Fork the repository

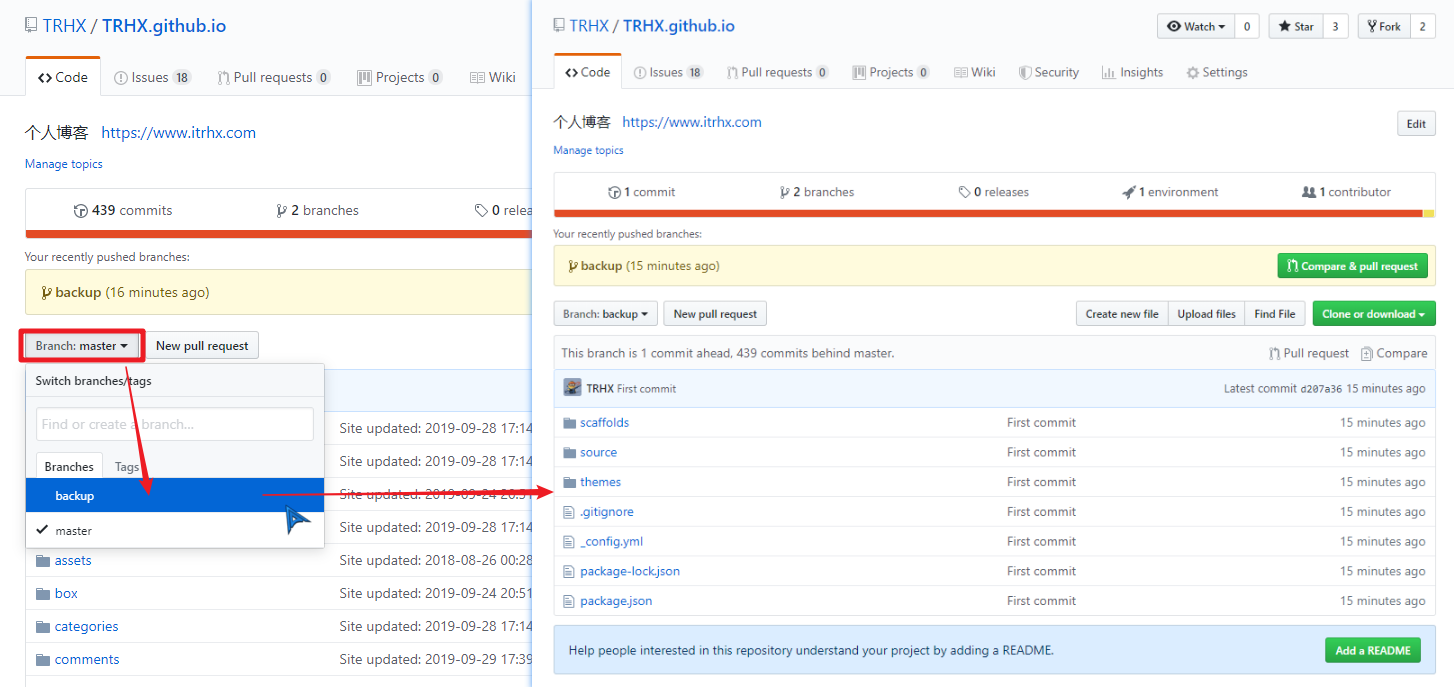(1383, 27)
